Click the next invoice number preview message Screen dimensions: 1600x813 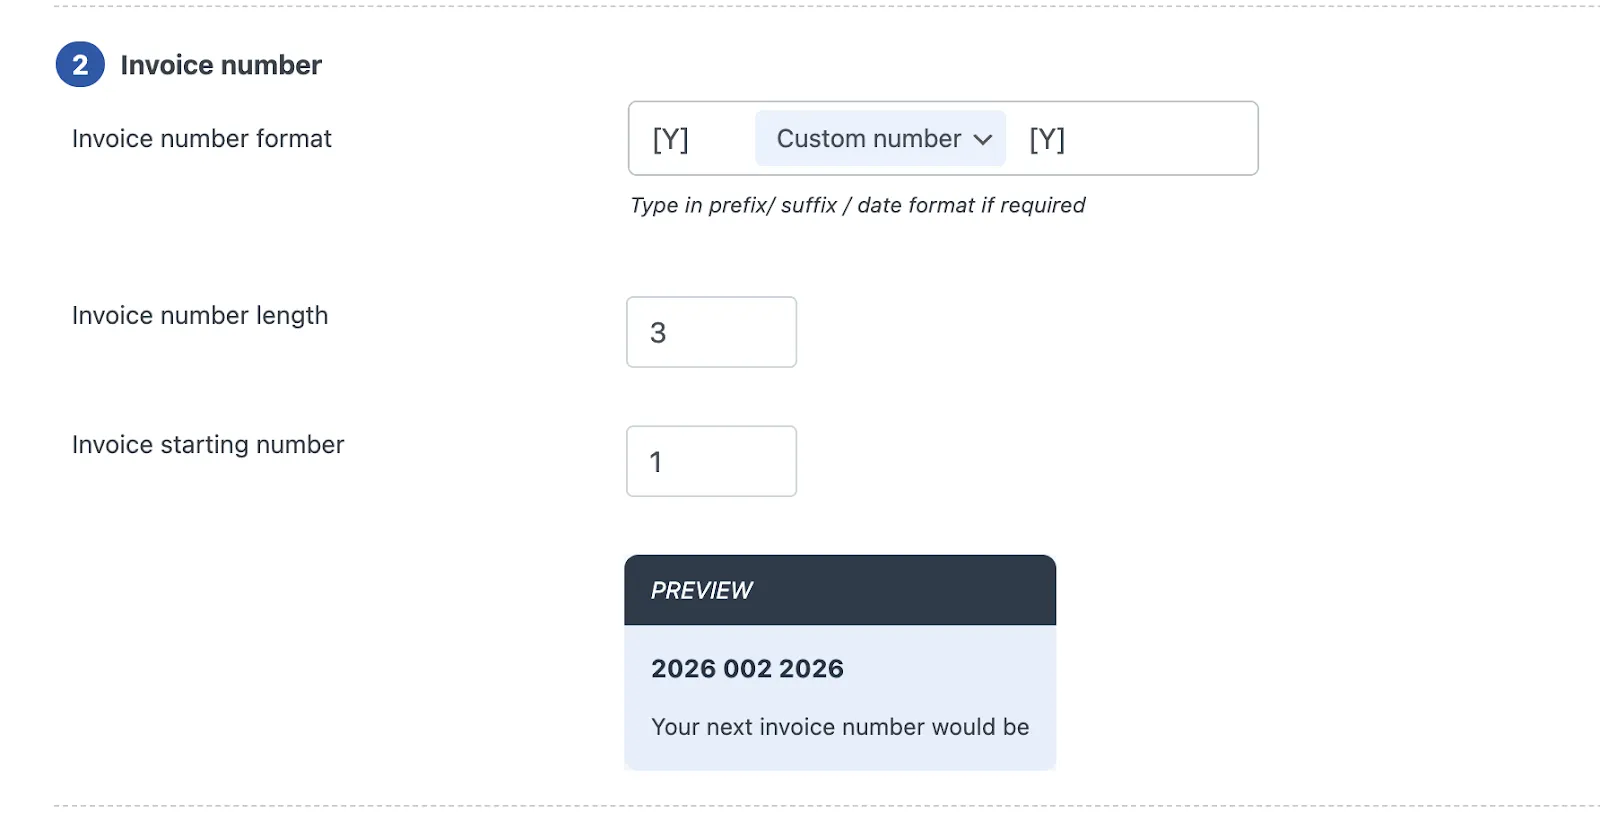[839, 726]
